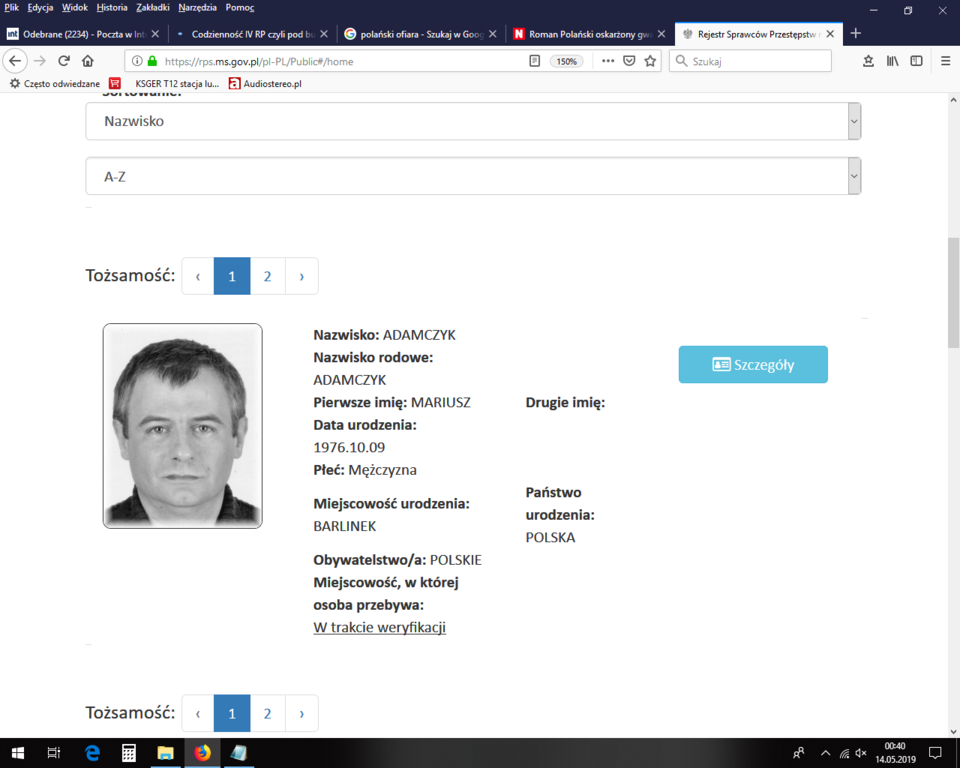Open the Firefox hamburger menu
This screenshot has height=768, width=960.
[x=945, y=61]
